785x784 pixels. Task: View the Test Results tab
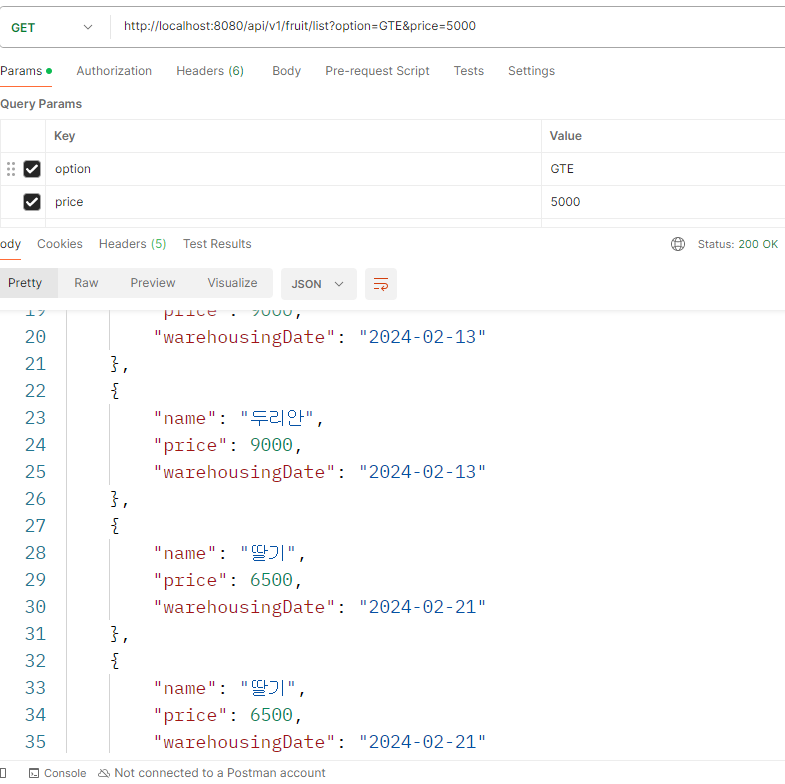pyautogui.click(x=217, y=244)
